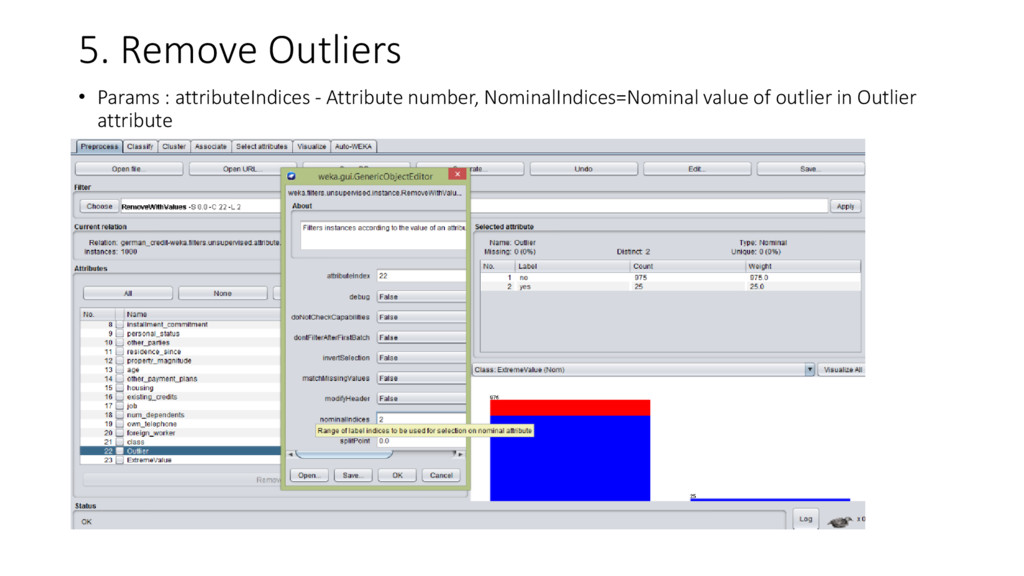Screen dimensions: 1024x576
Task: Click the right scroll arrow in the dialog
Action: tap(460, 454)
